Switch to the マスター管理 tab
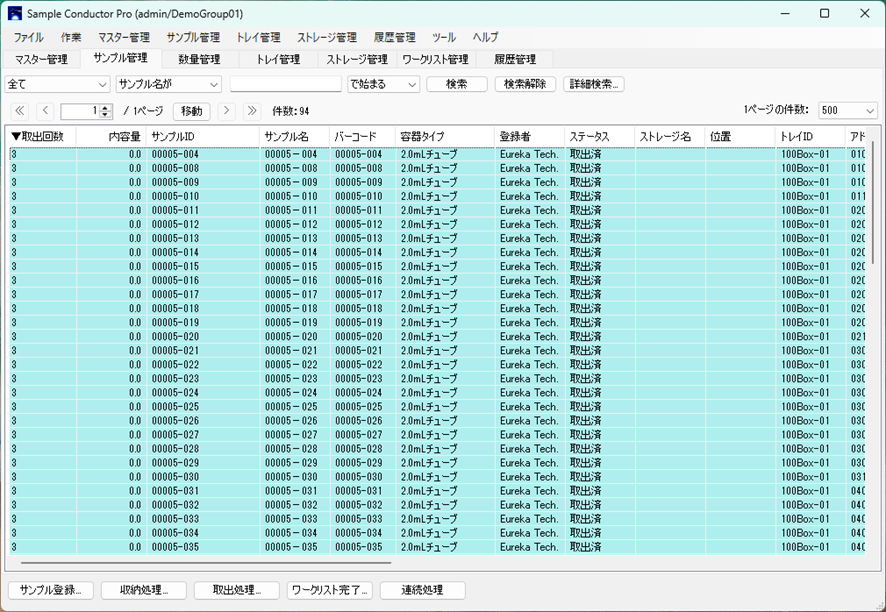The width and height of the screenshot is (886, 612). tap(41, 60)
